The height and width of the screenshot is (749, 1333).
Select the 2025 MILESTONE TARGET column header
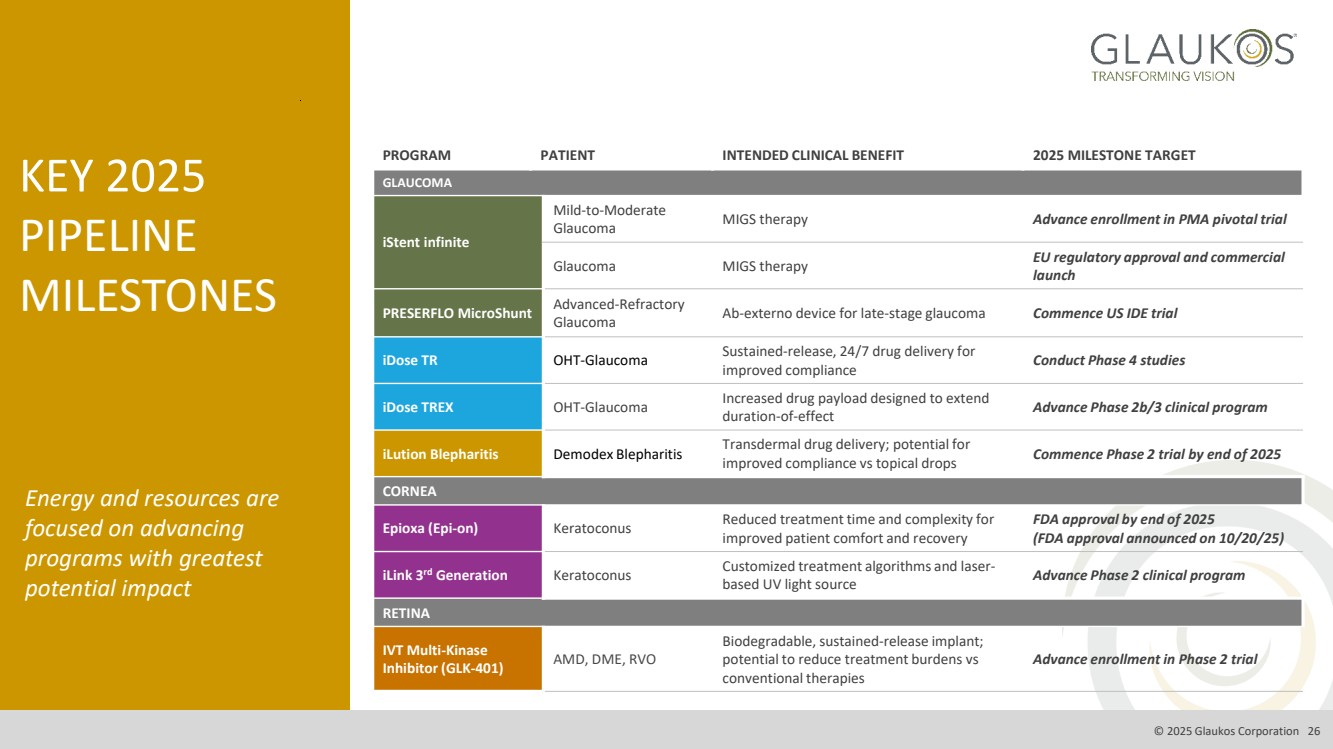tap(1113, 155)
